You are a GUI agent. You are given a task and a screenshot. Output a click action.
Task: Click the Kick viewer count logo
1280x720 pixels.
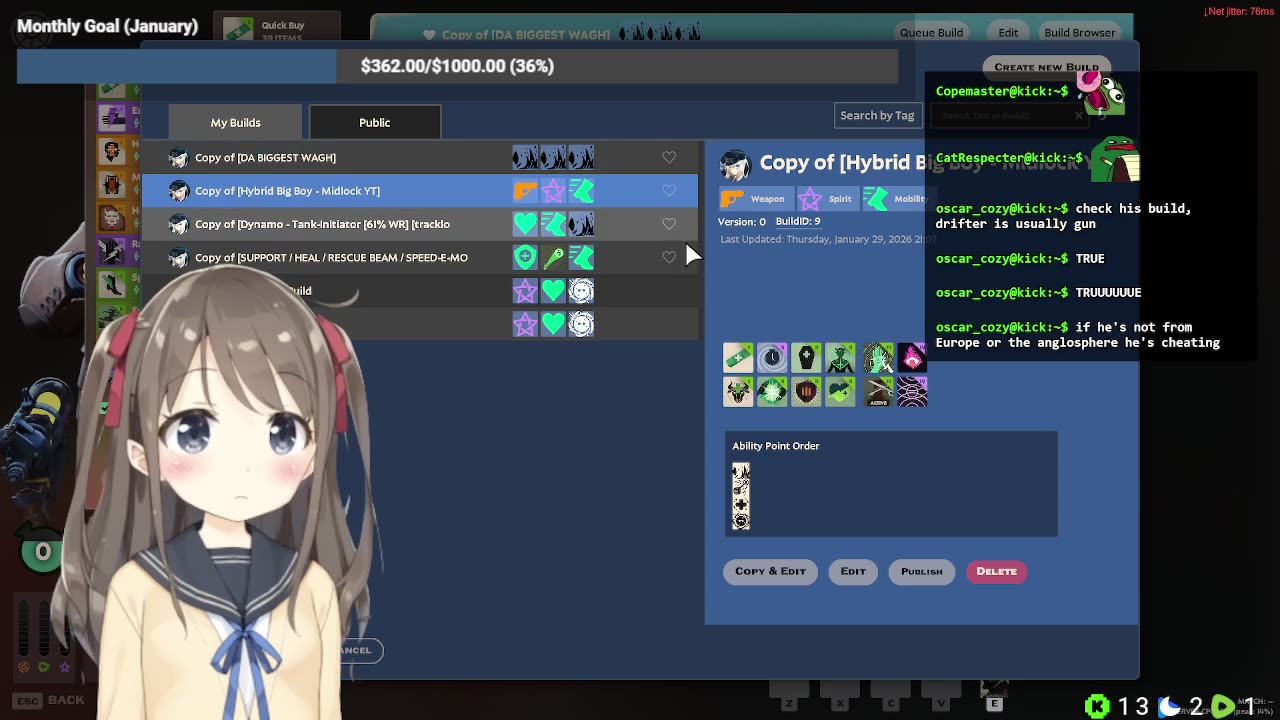click(x=1097, y=706)
